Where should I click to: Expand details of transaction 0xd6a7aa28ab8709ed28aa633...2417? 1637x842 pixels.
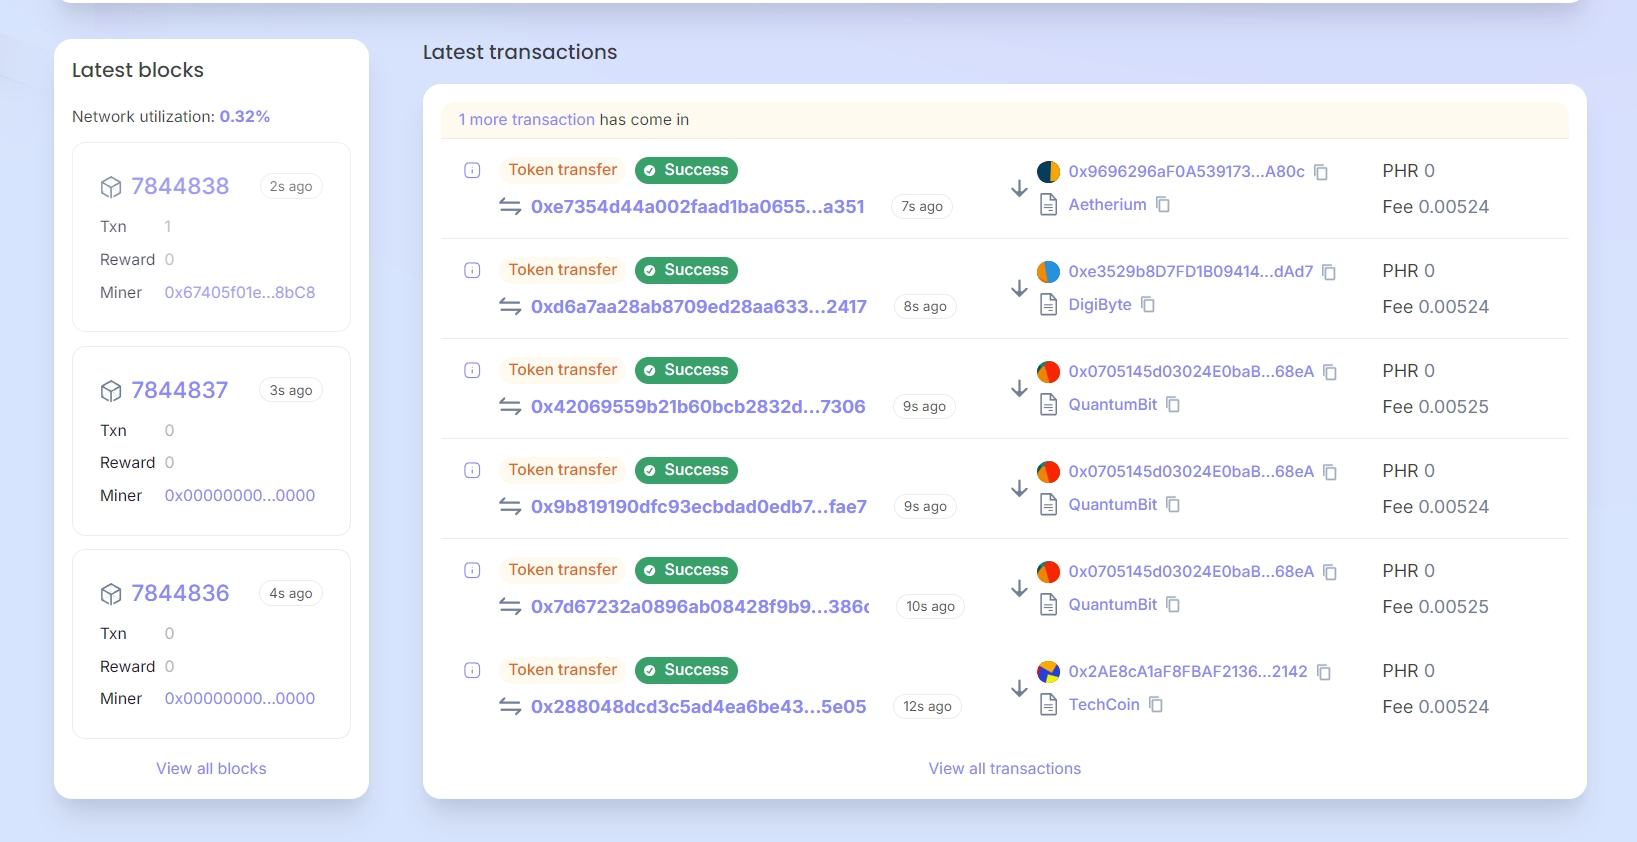coord(472,270)
